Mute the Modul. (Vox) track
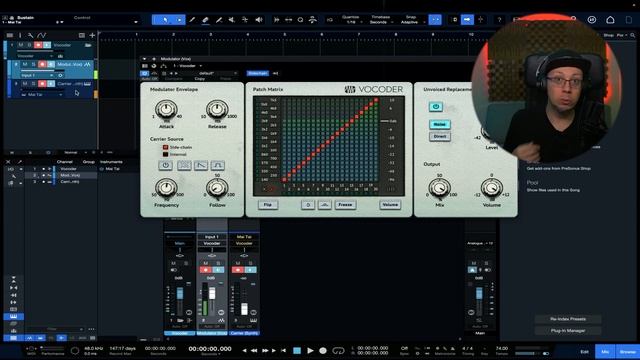Image resolution: width=640 pixels, height=360 pixels. [25, 64]
